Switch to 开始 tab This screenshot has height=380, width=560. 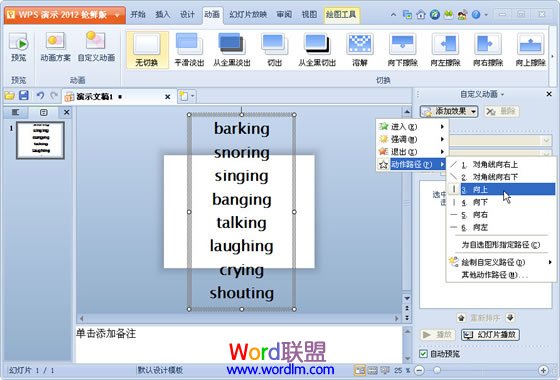point(138,15)
